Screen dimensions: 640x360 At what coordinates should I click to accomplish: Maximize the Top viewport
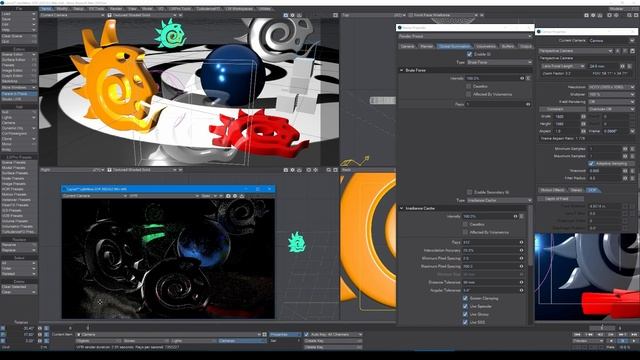pyautogui.click(x=637, y=15)
